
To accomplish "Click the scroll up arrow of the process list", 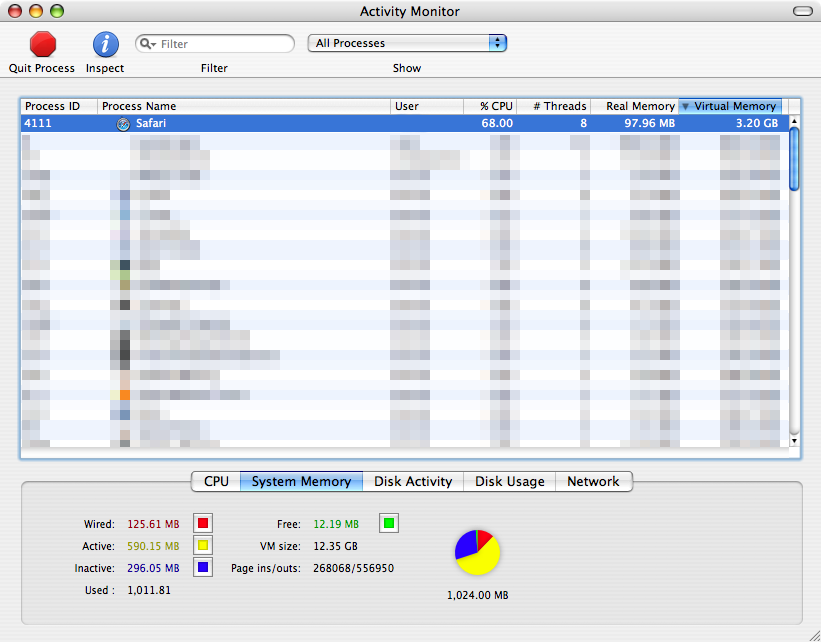I will [794, 121].
